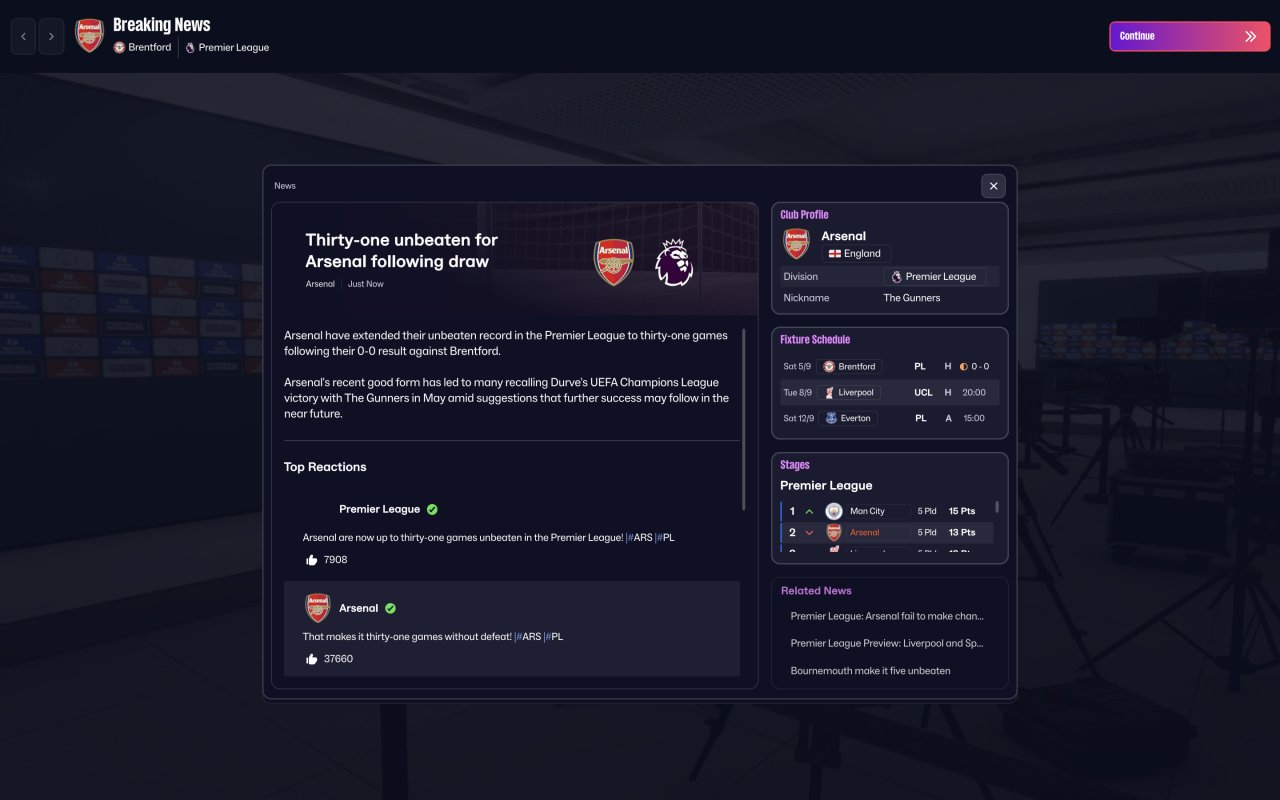Open the Brentford fixture on Sat 5/9

click(850, 366)
